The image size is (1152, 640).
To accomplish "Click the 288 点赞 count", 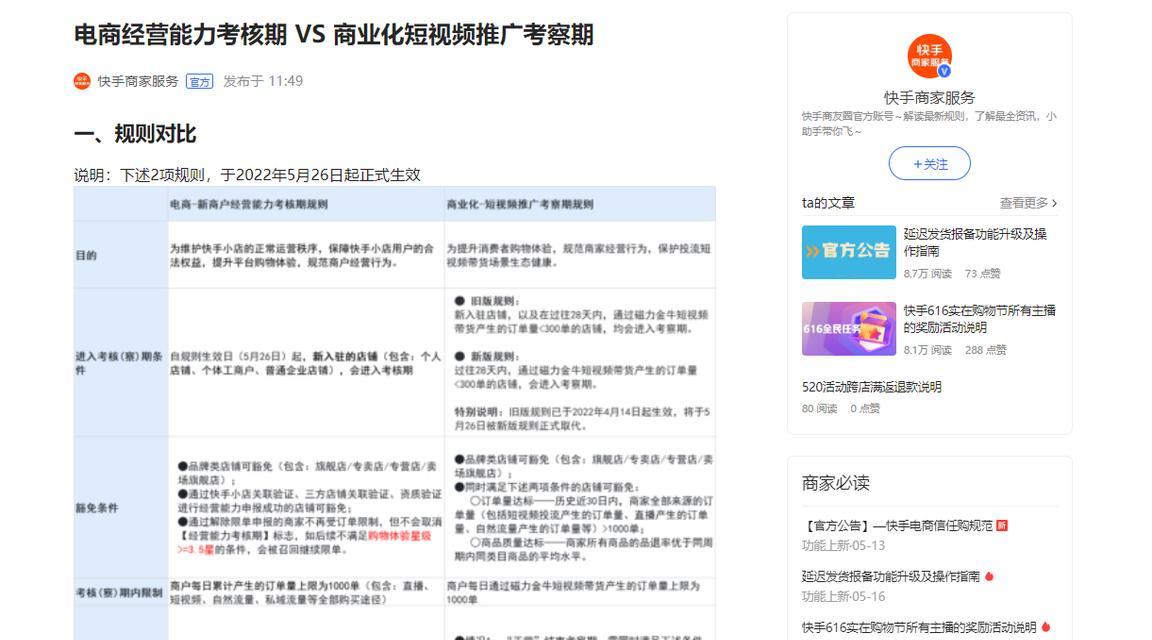I will coord(986,350).
